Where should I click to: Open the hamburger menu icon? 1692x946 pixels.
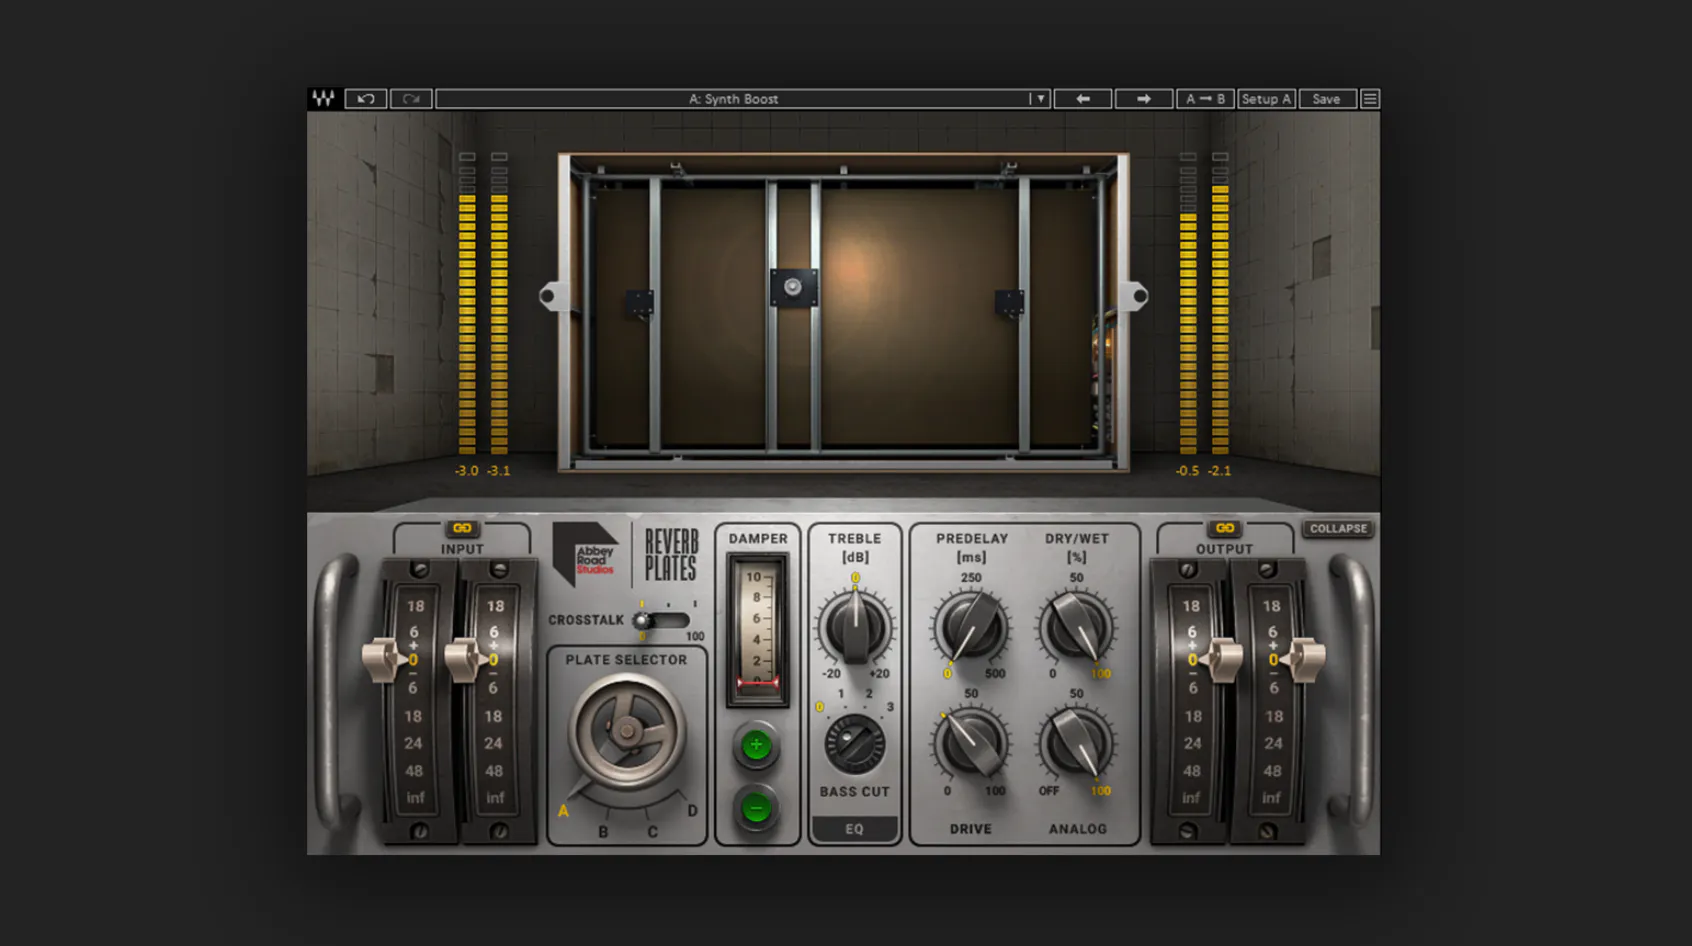click(1370, 98)
